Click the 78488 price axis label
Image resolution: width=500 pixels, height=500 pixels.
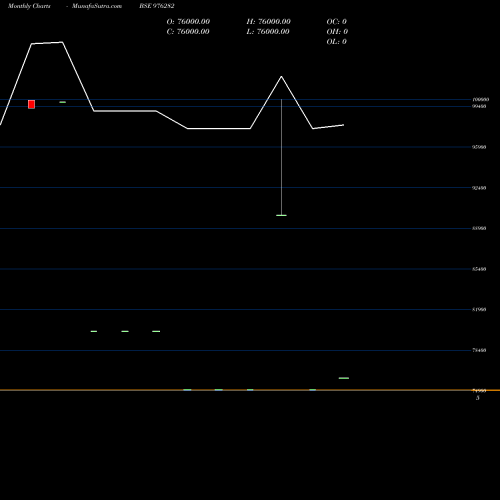479,350
